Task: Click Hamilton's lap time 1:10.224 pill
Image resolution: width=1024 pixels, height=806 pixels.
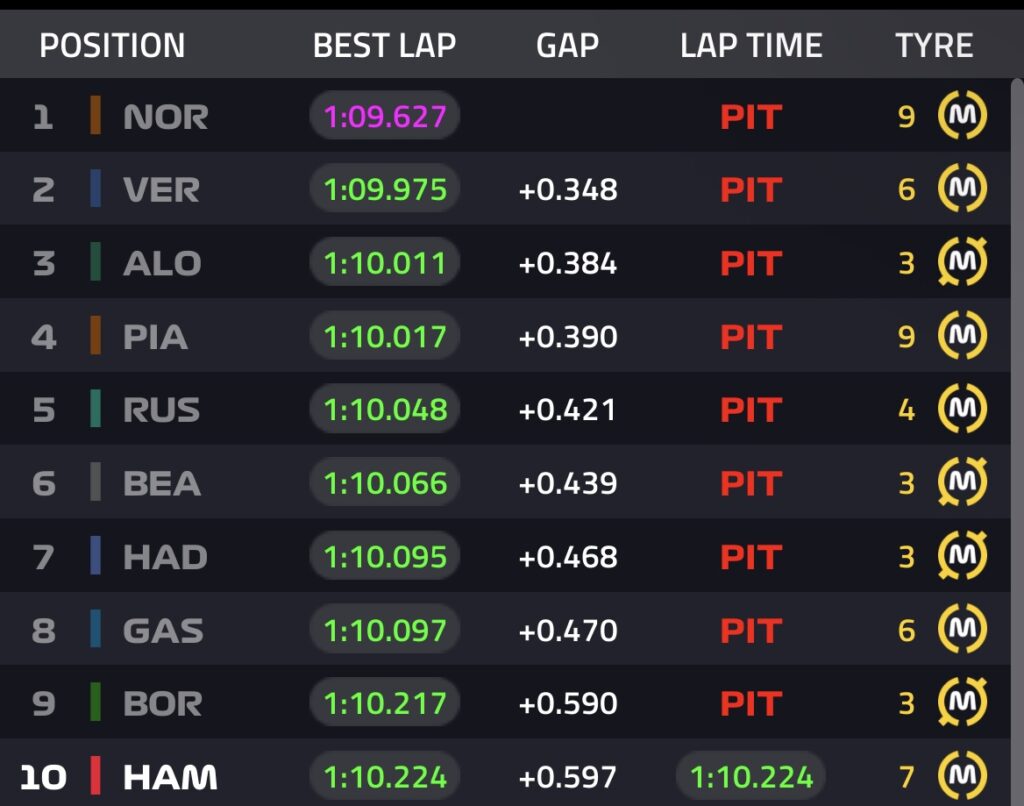Action: 751,777
